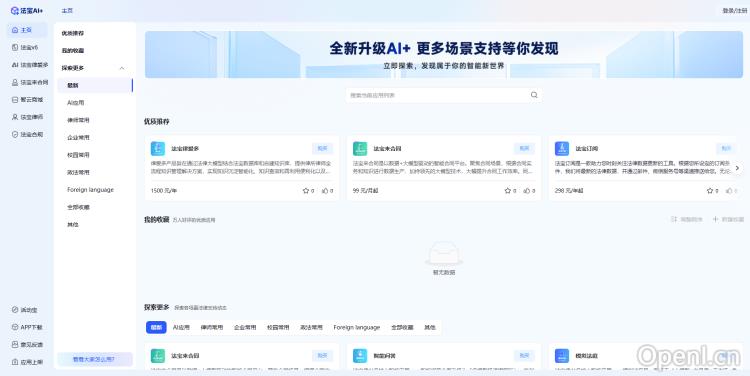
Task: Click the 看看大家怎么用? button
Action: [95, 359]
